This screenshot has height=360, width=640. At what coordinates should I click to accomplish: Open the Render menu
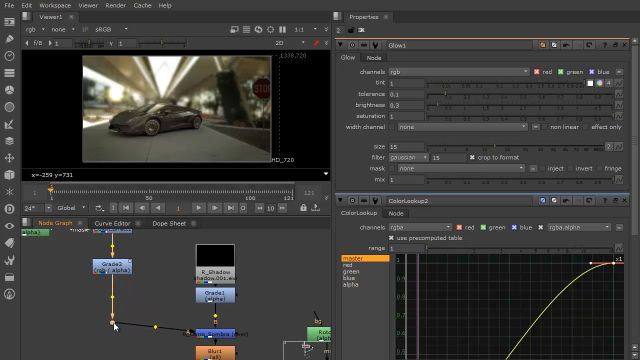(116, 5)
